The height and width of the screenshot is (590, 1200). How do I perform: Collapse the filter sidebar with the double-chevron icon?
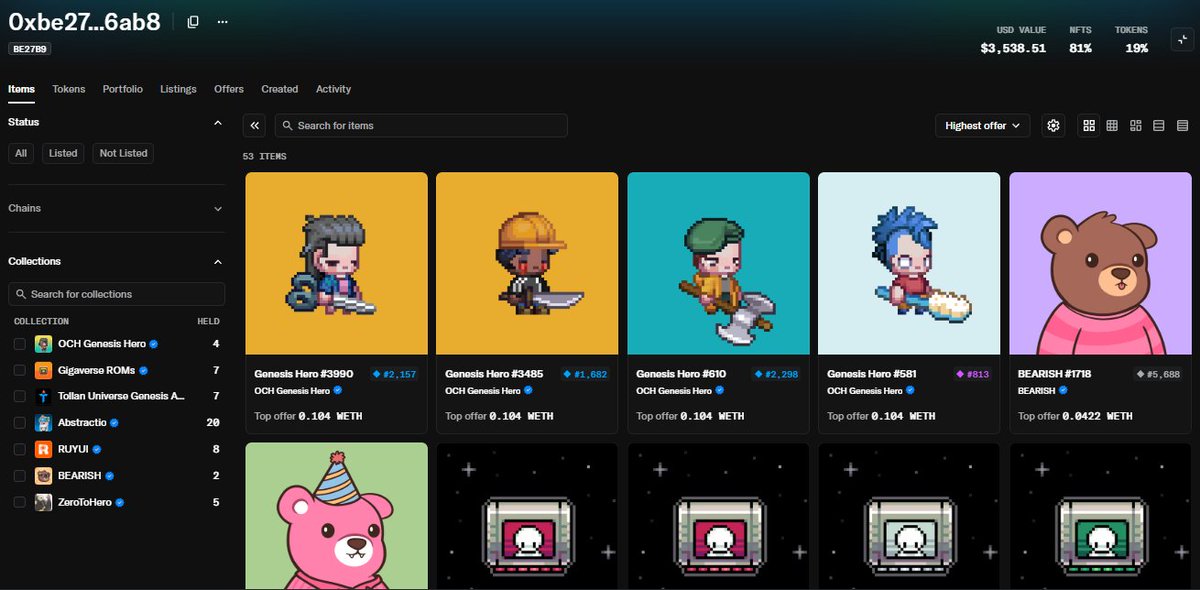point(255,125)
